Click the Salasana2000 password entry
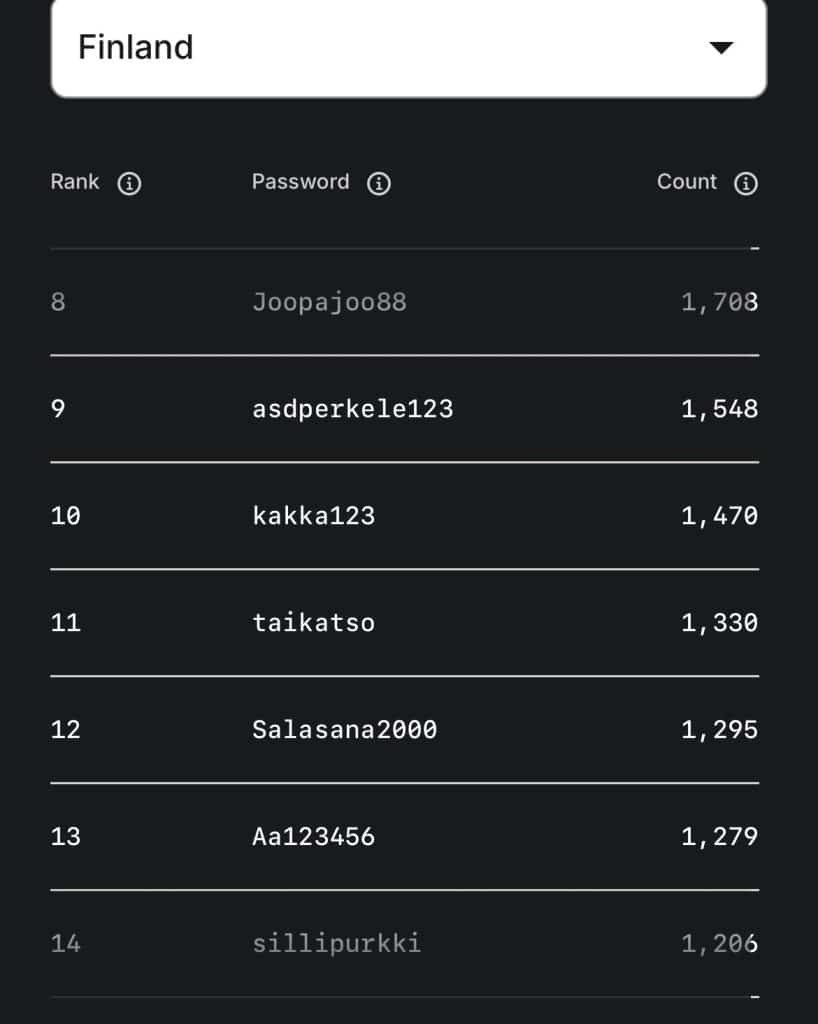 [344, 730]
